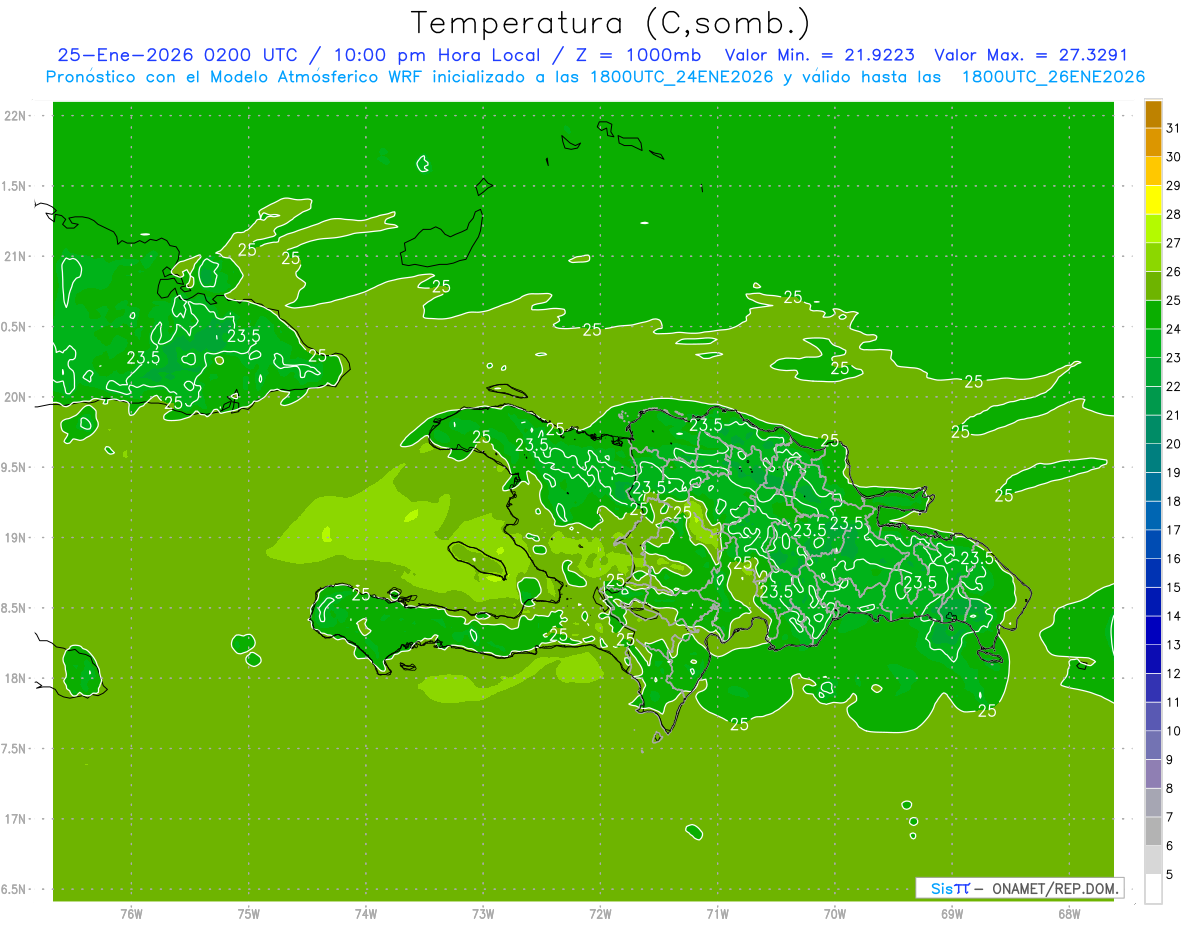Click the "5" label on the color scale
Screen dimensions: 1200x927
click(1170, 874)
